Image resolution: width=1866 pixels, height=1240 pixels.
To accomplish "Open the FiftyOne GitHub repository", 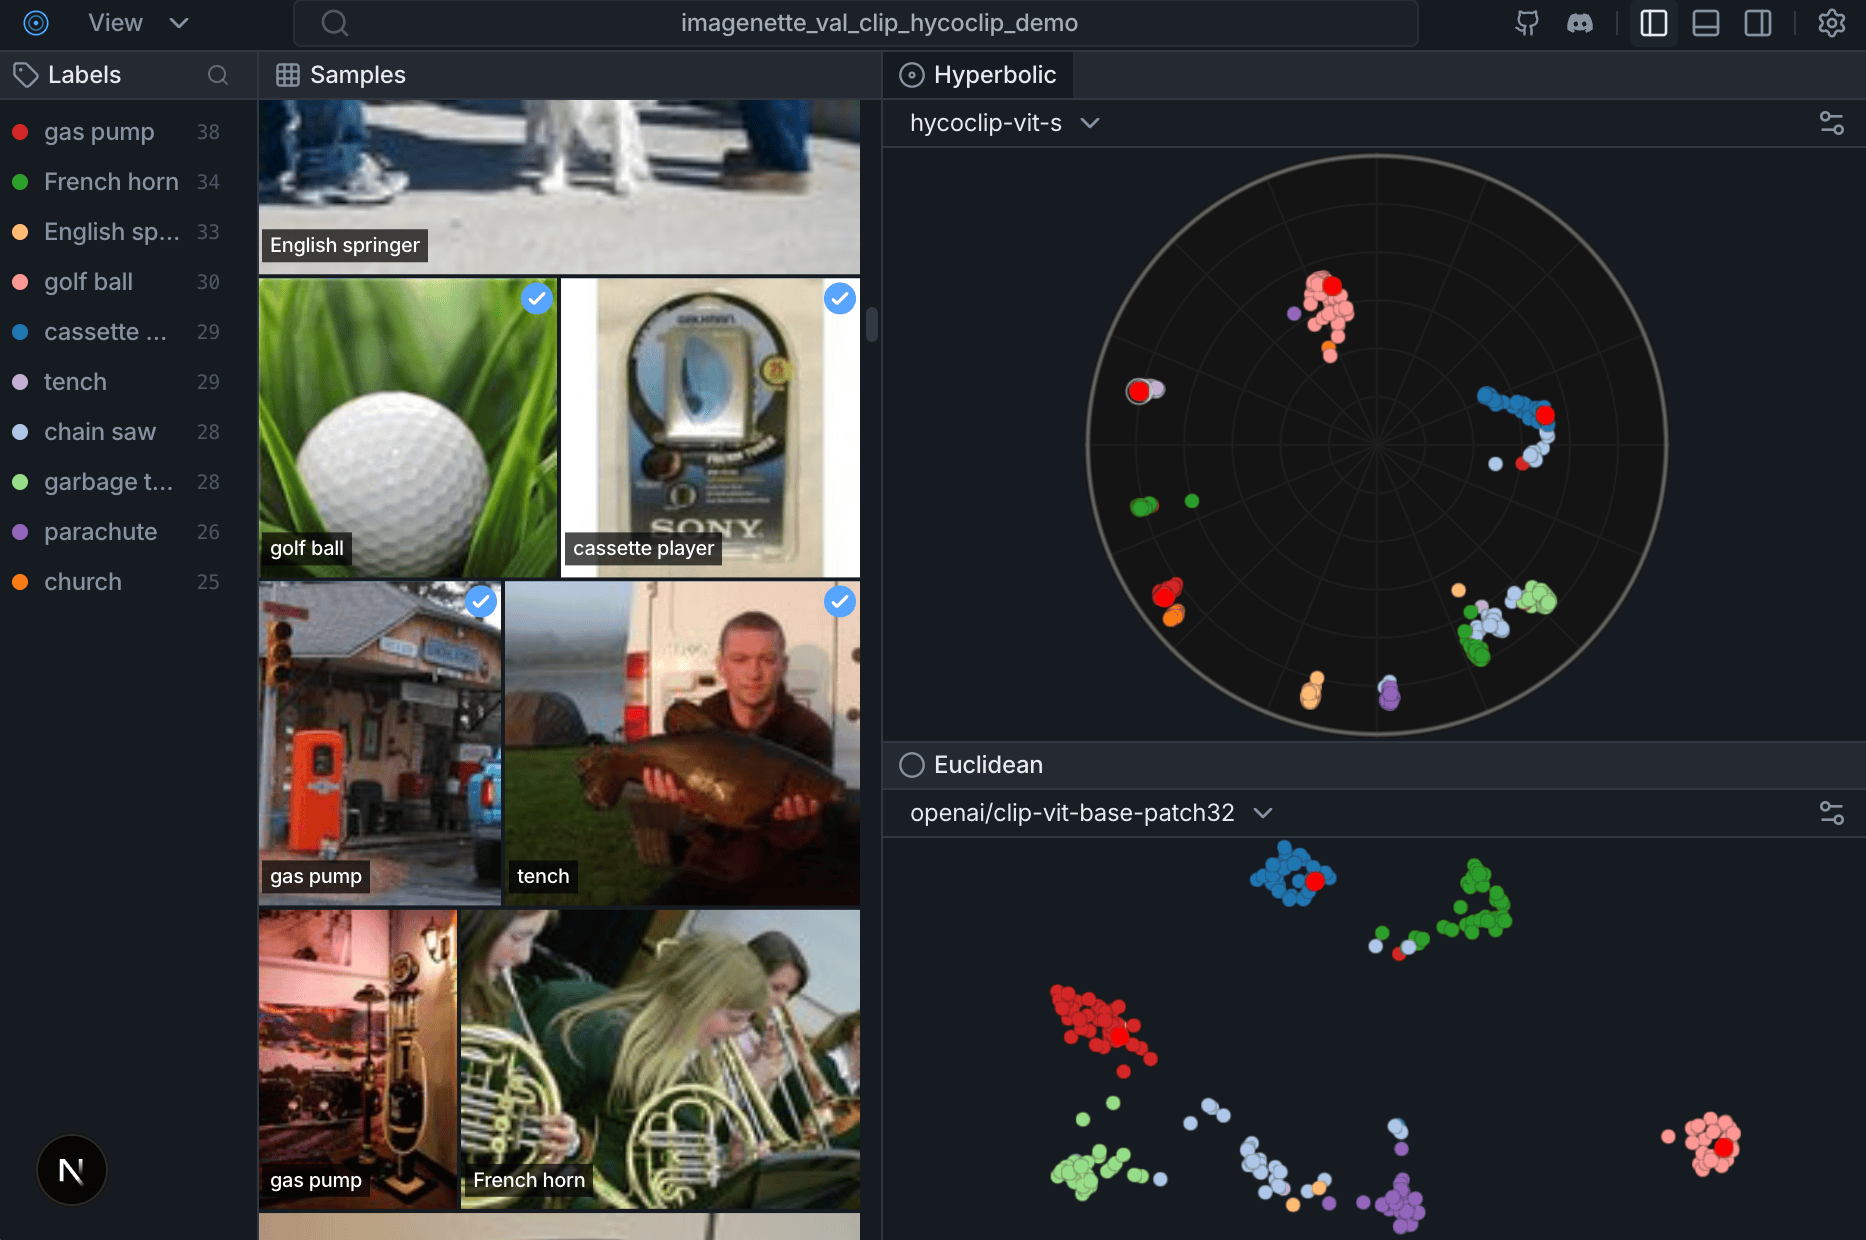I will tap(1527, 22).
